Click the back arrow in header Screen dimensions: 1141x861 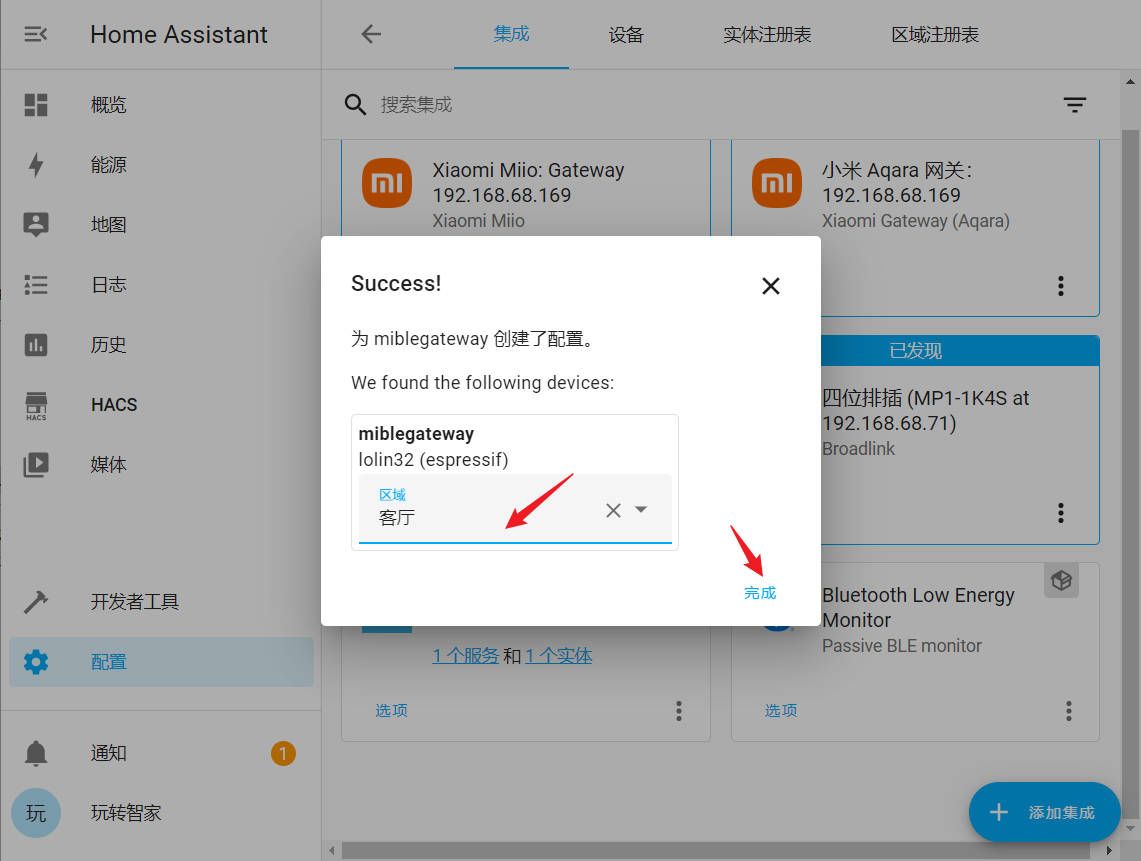click(x=371, y=34)
